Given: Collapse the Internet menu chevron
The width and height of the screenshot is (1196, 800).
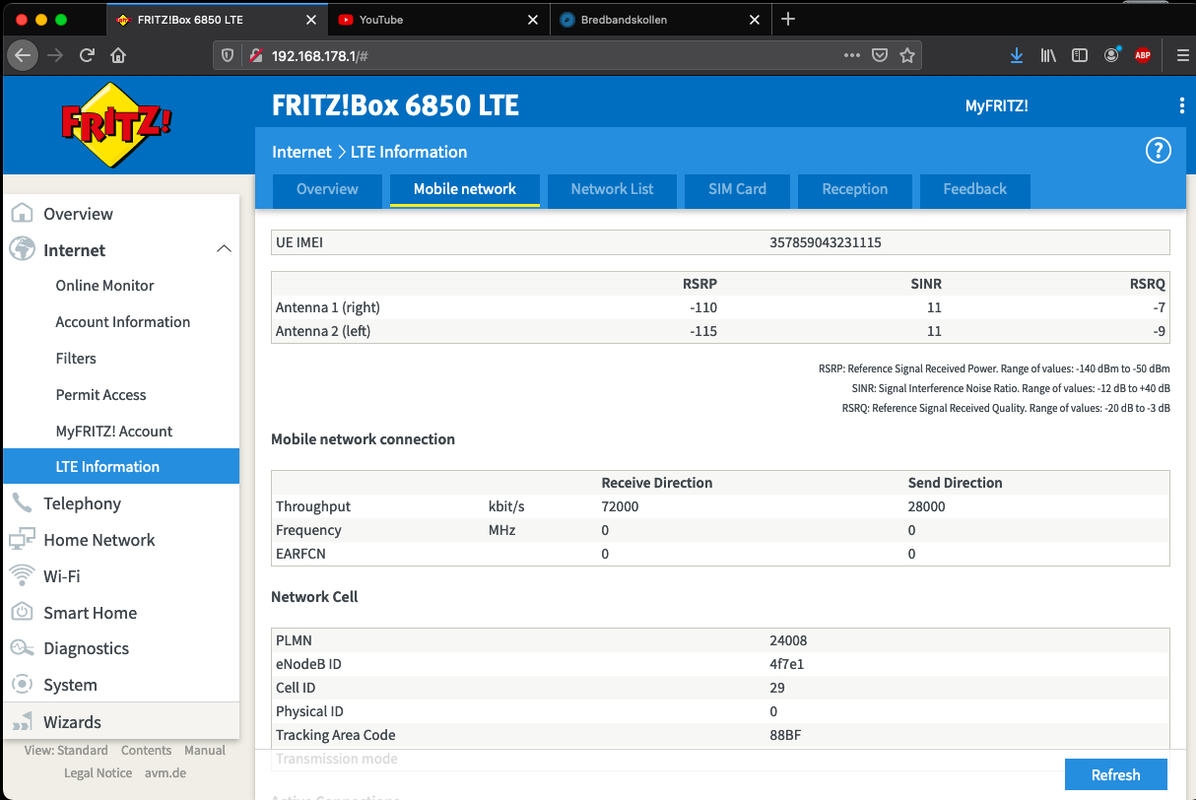Looking at the screenshot, I should pos(223,249).
